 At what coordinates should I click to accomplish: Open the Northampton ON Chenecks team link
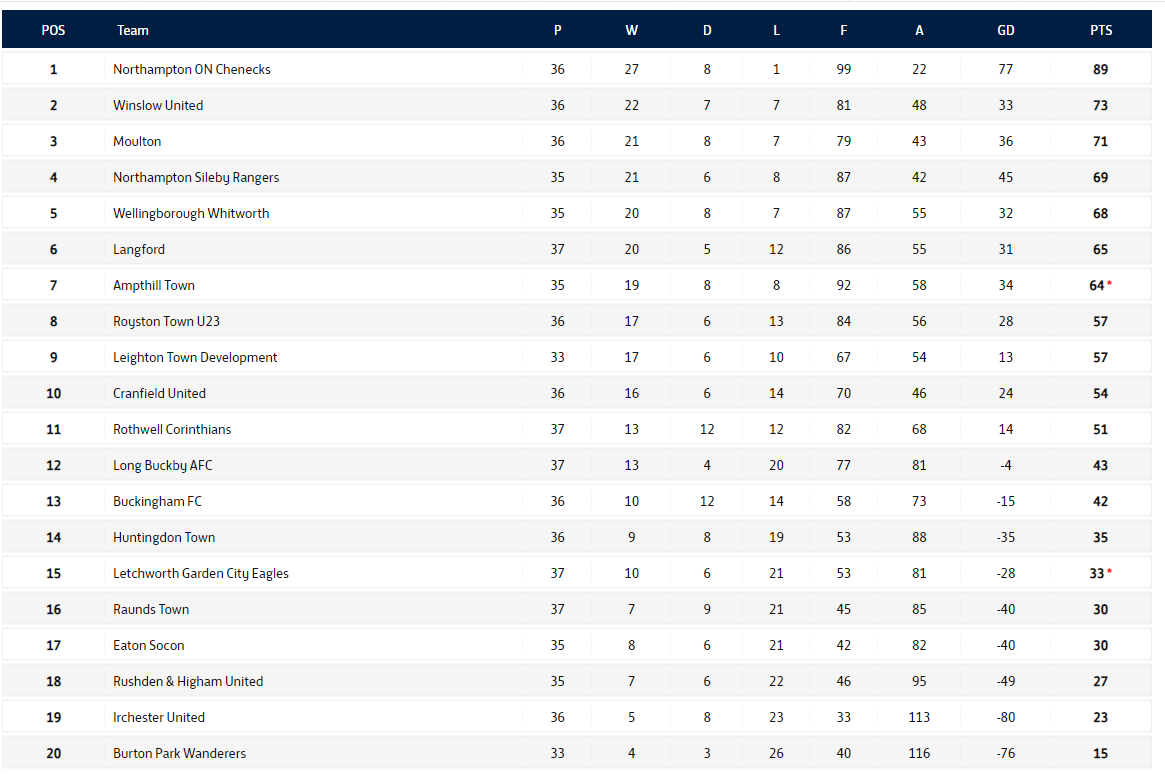192,70
